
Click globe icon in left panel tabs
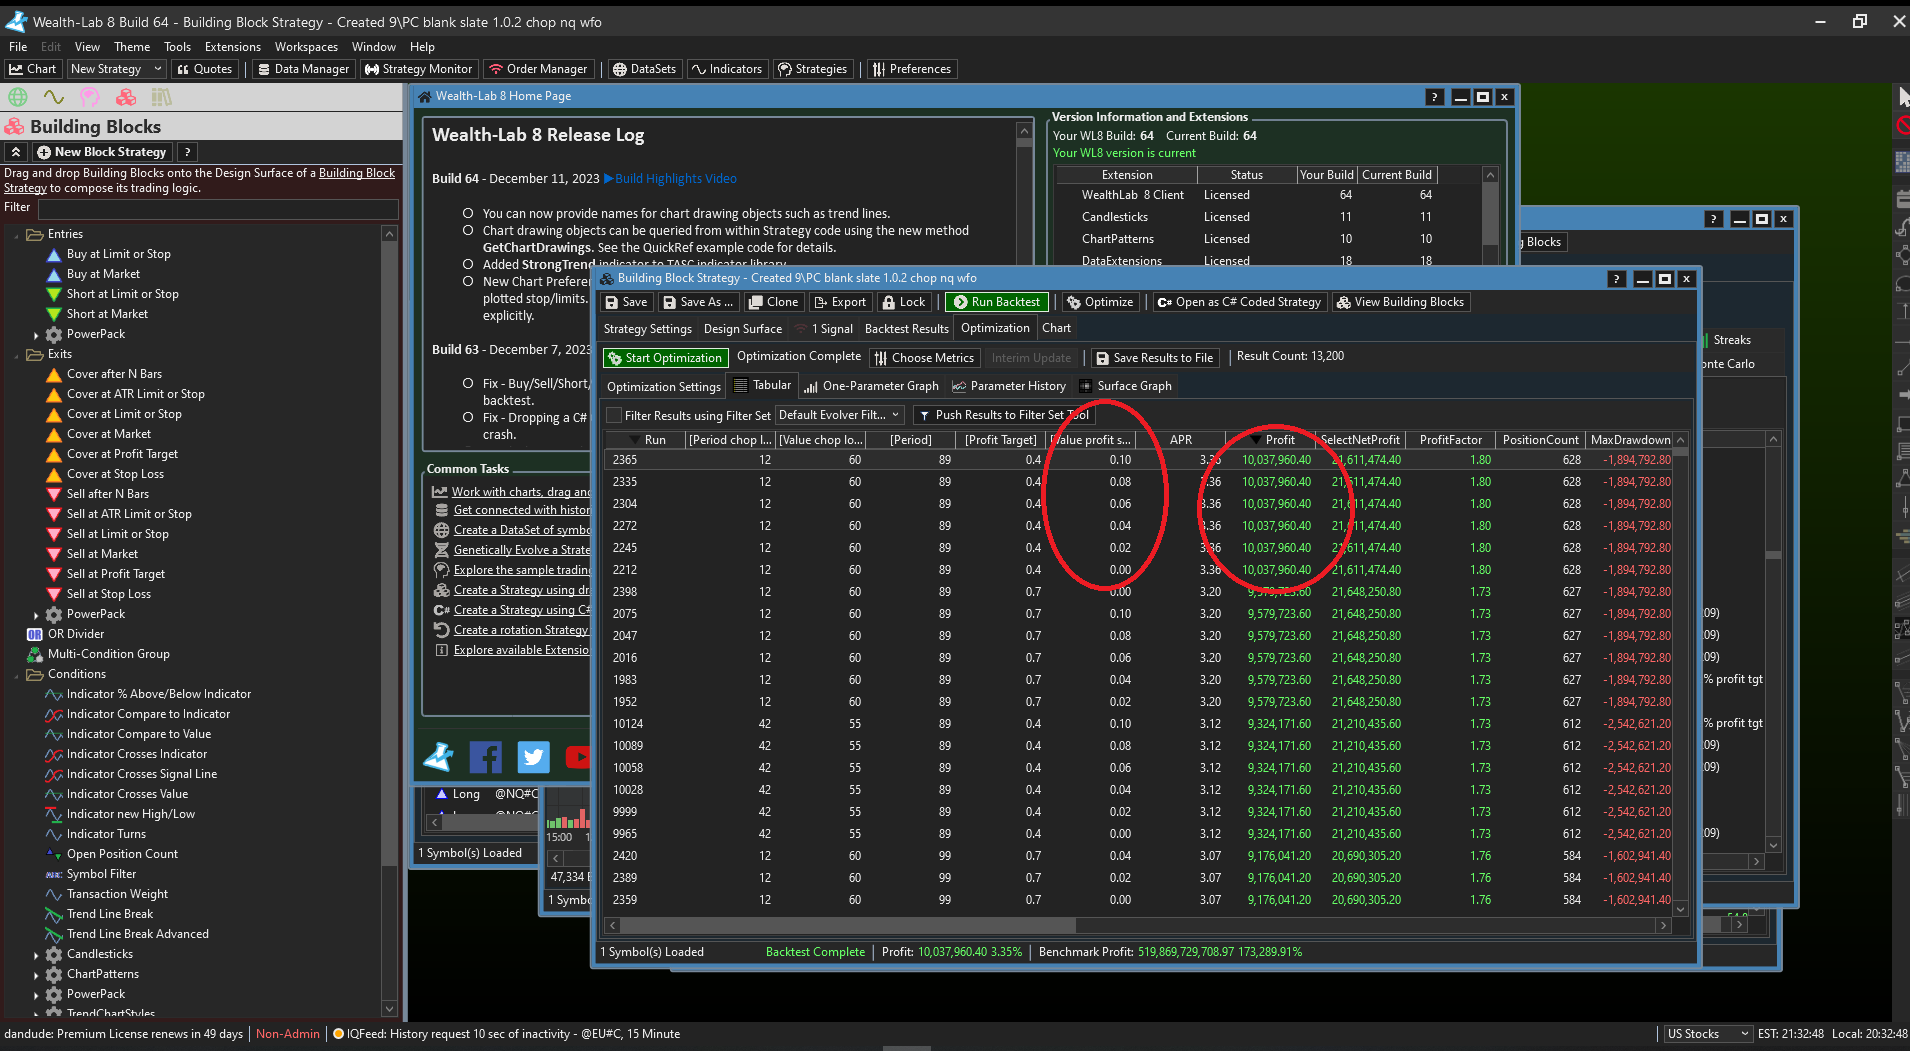18,97
